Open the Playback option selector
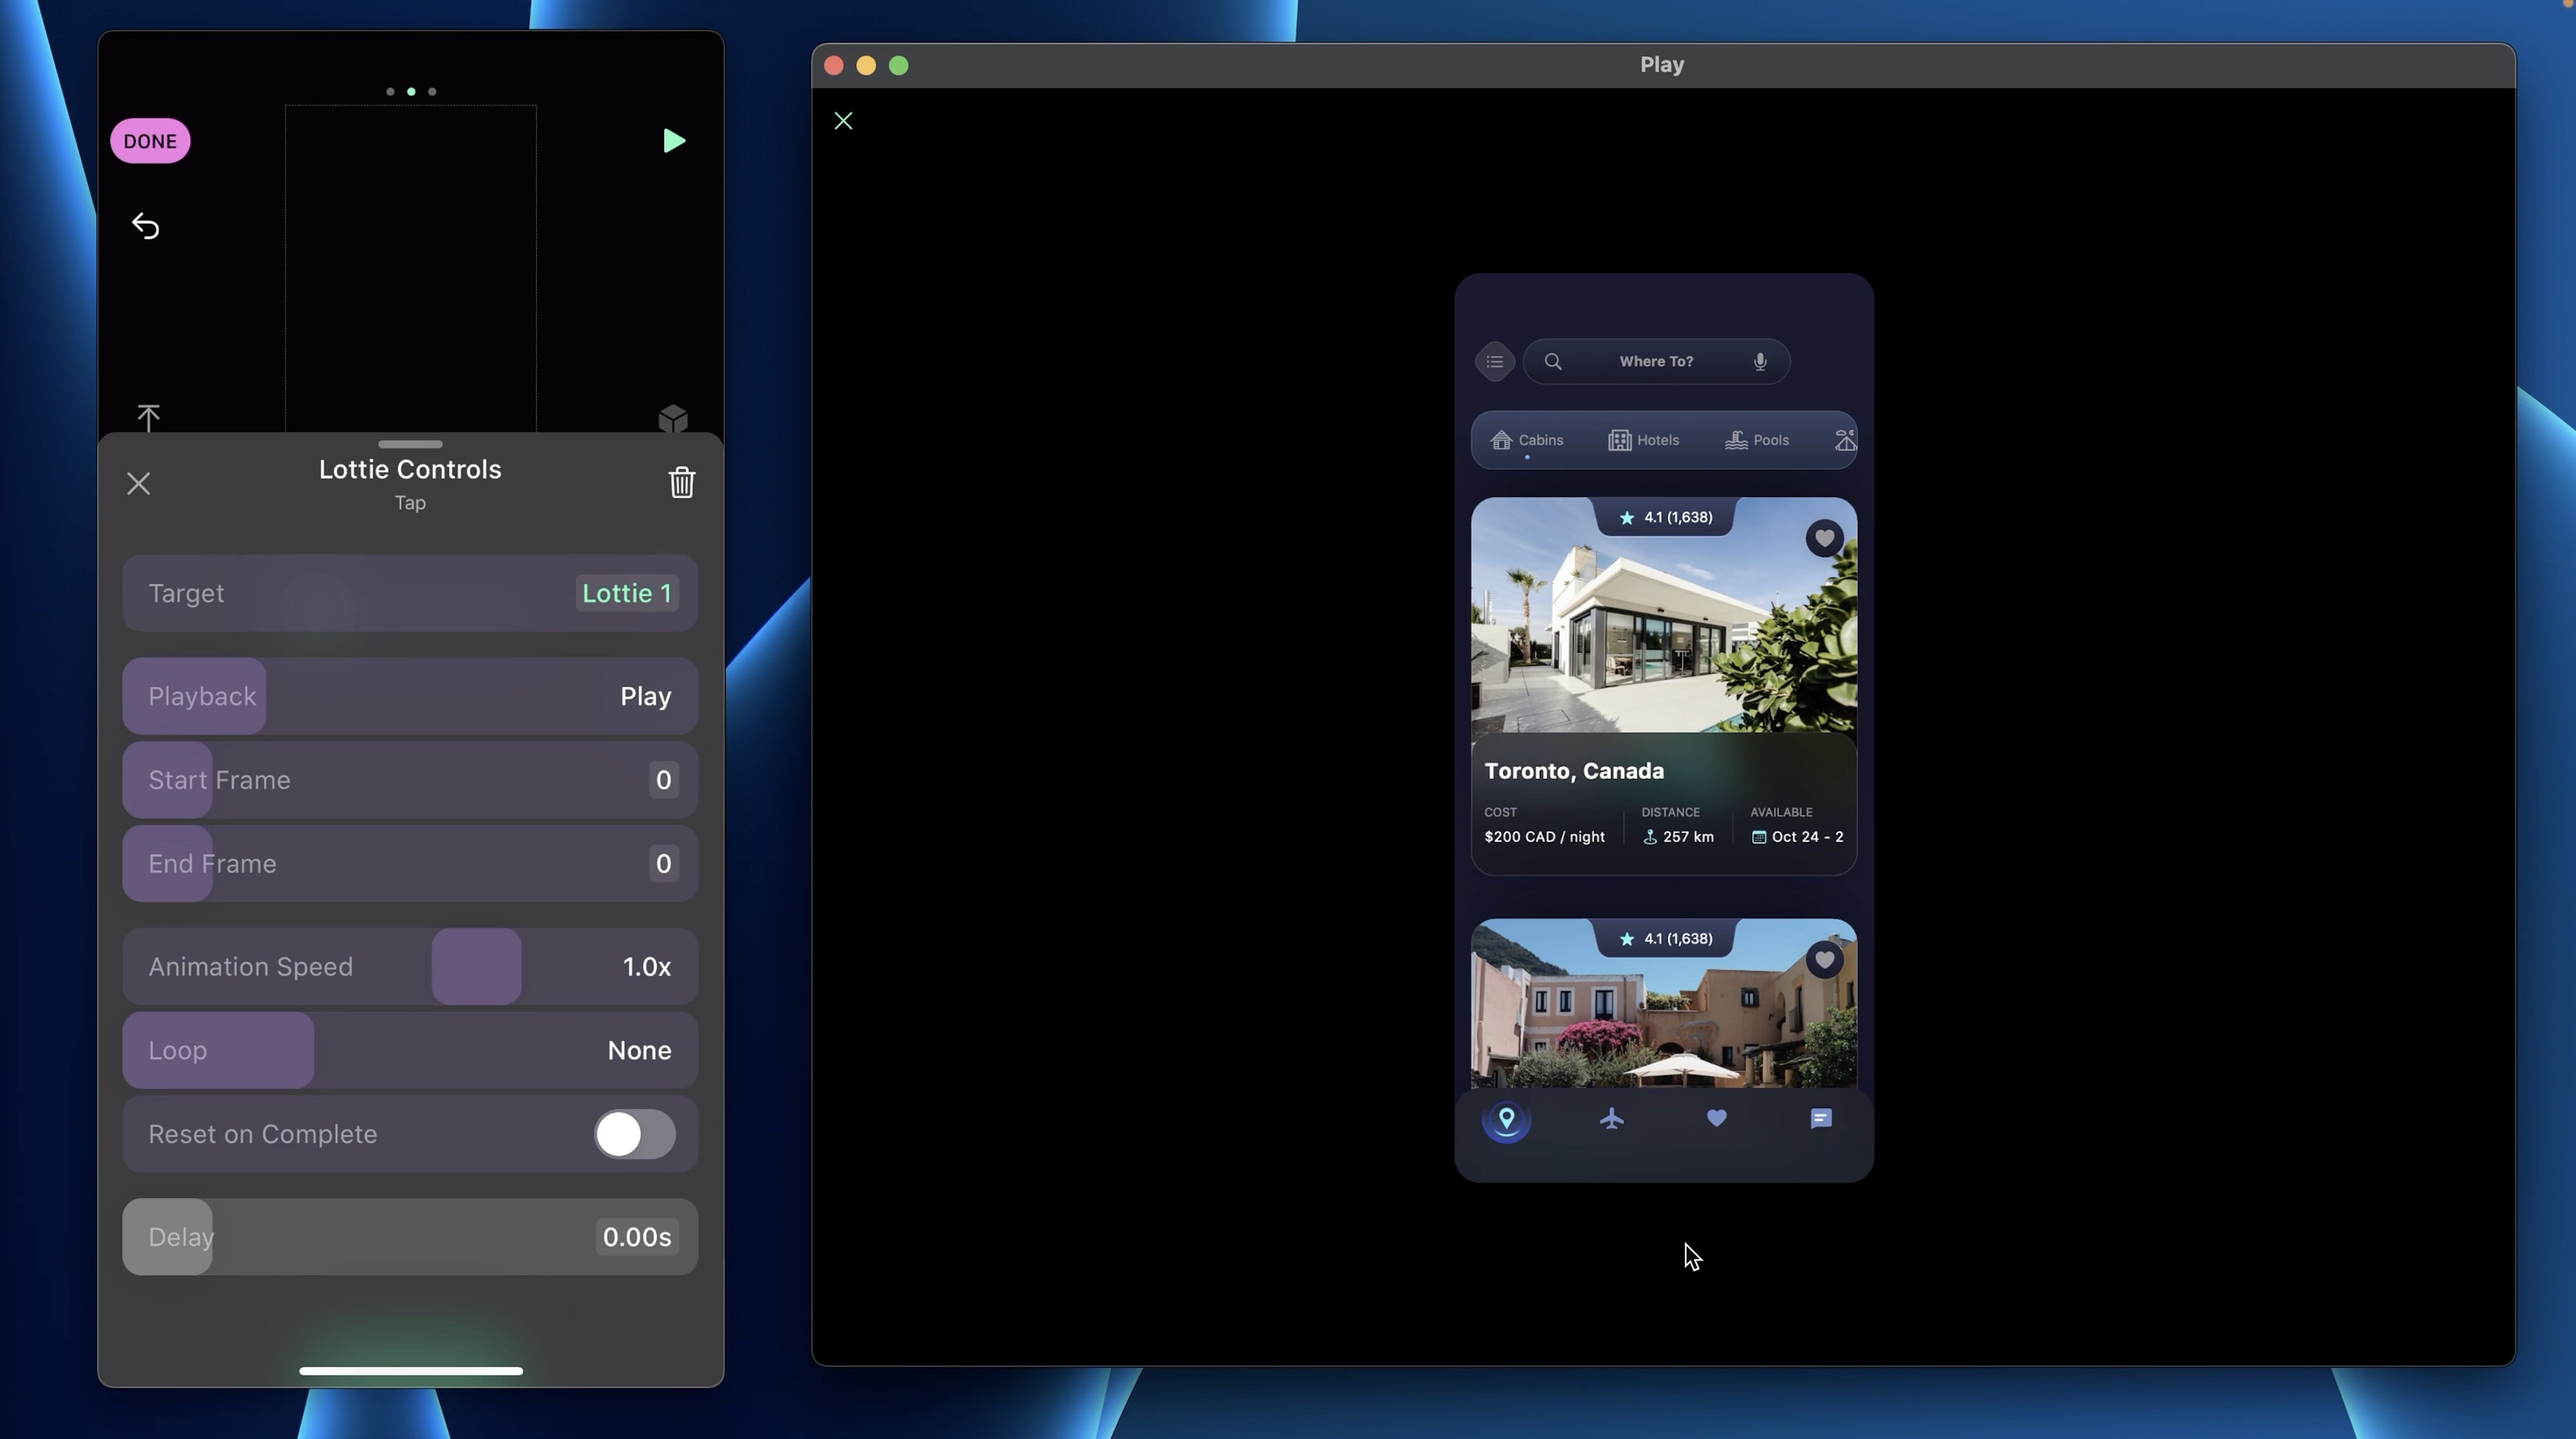2576x1439 pixels. click(x=645, y=697)
